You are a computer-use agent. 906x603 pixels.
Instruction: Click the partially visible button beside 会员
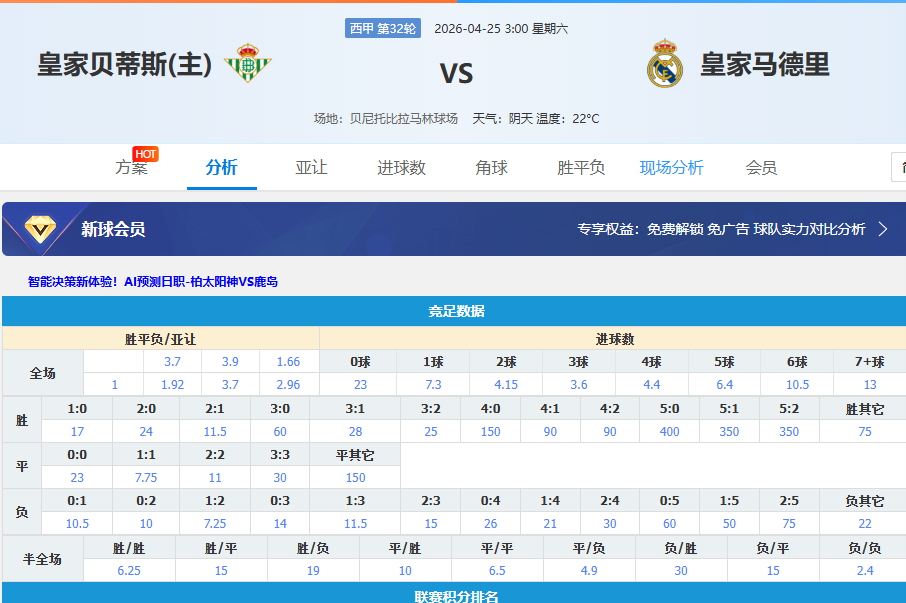899,167
